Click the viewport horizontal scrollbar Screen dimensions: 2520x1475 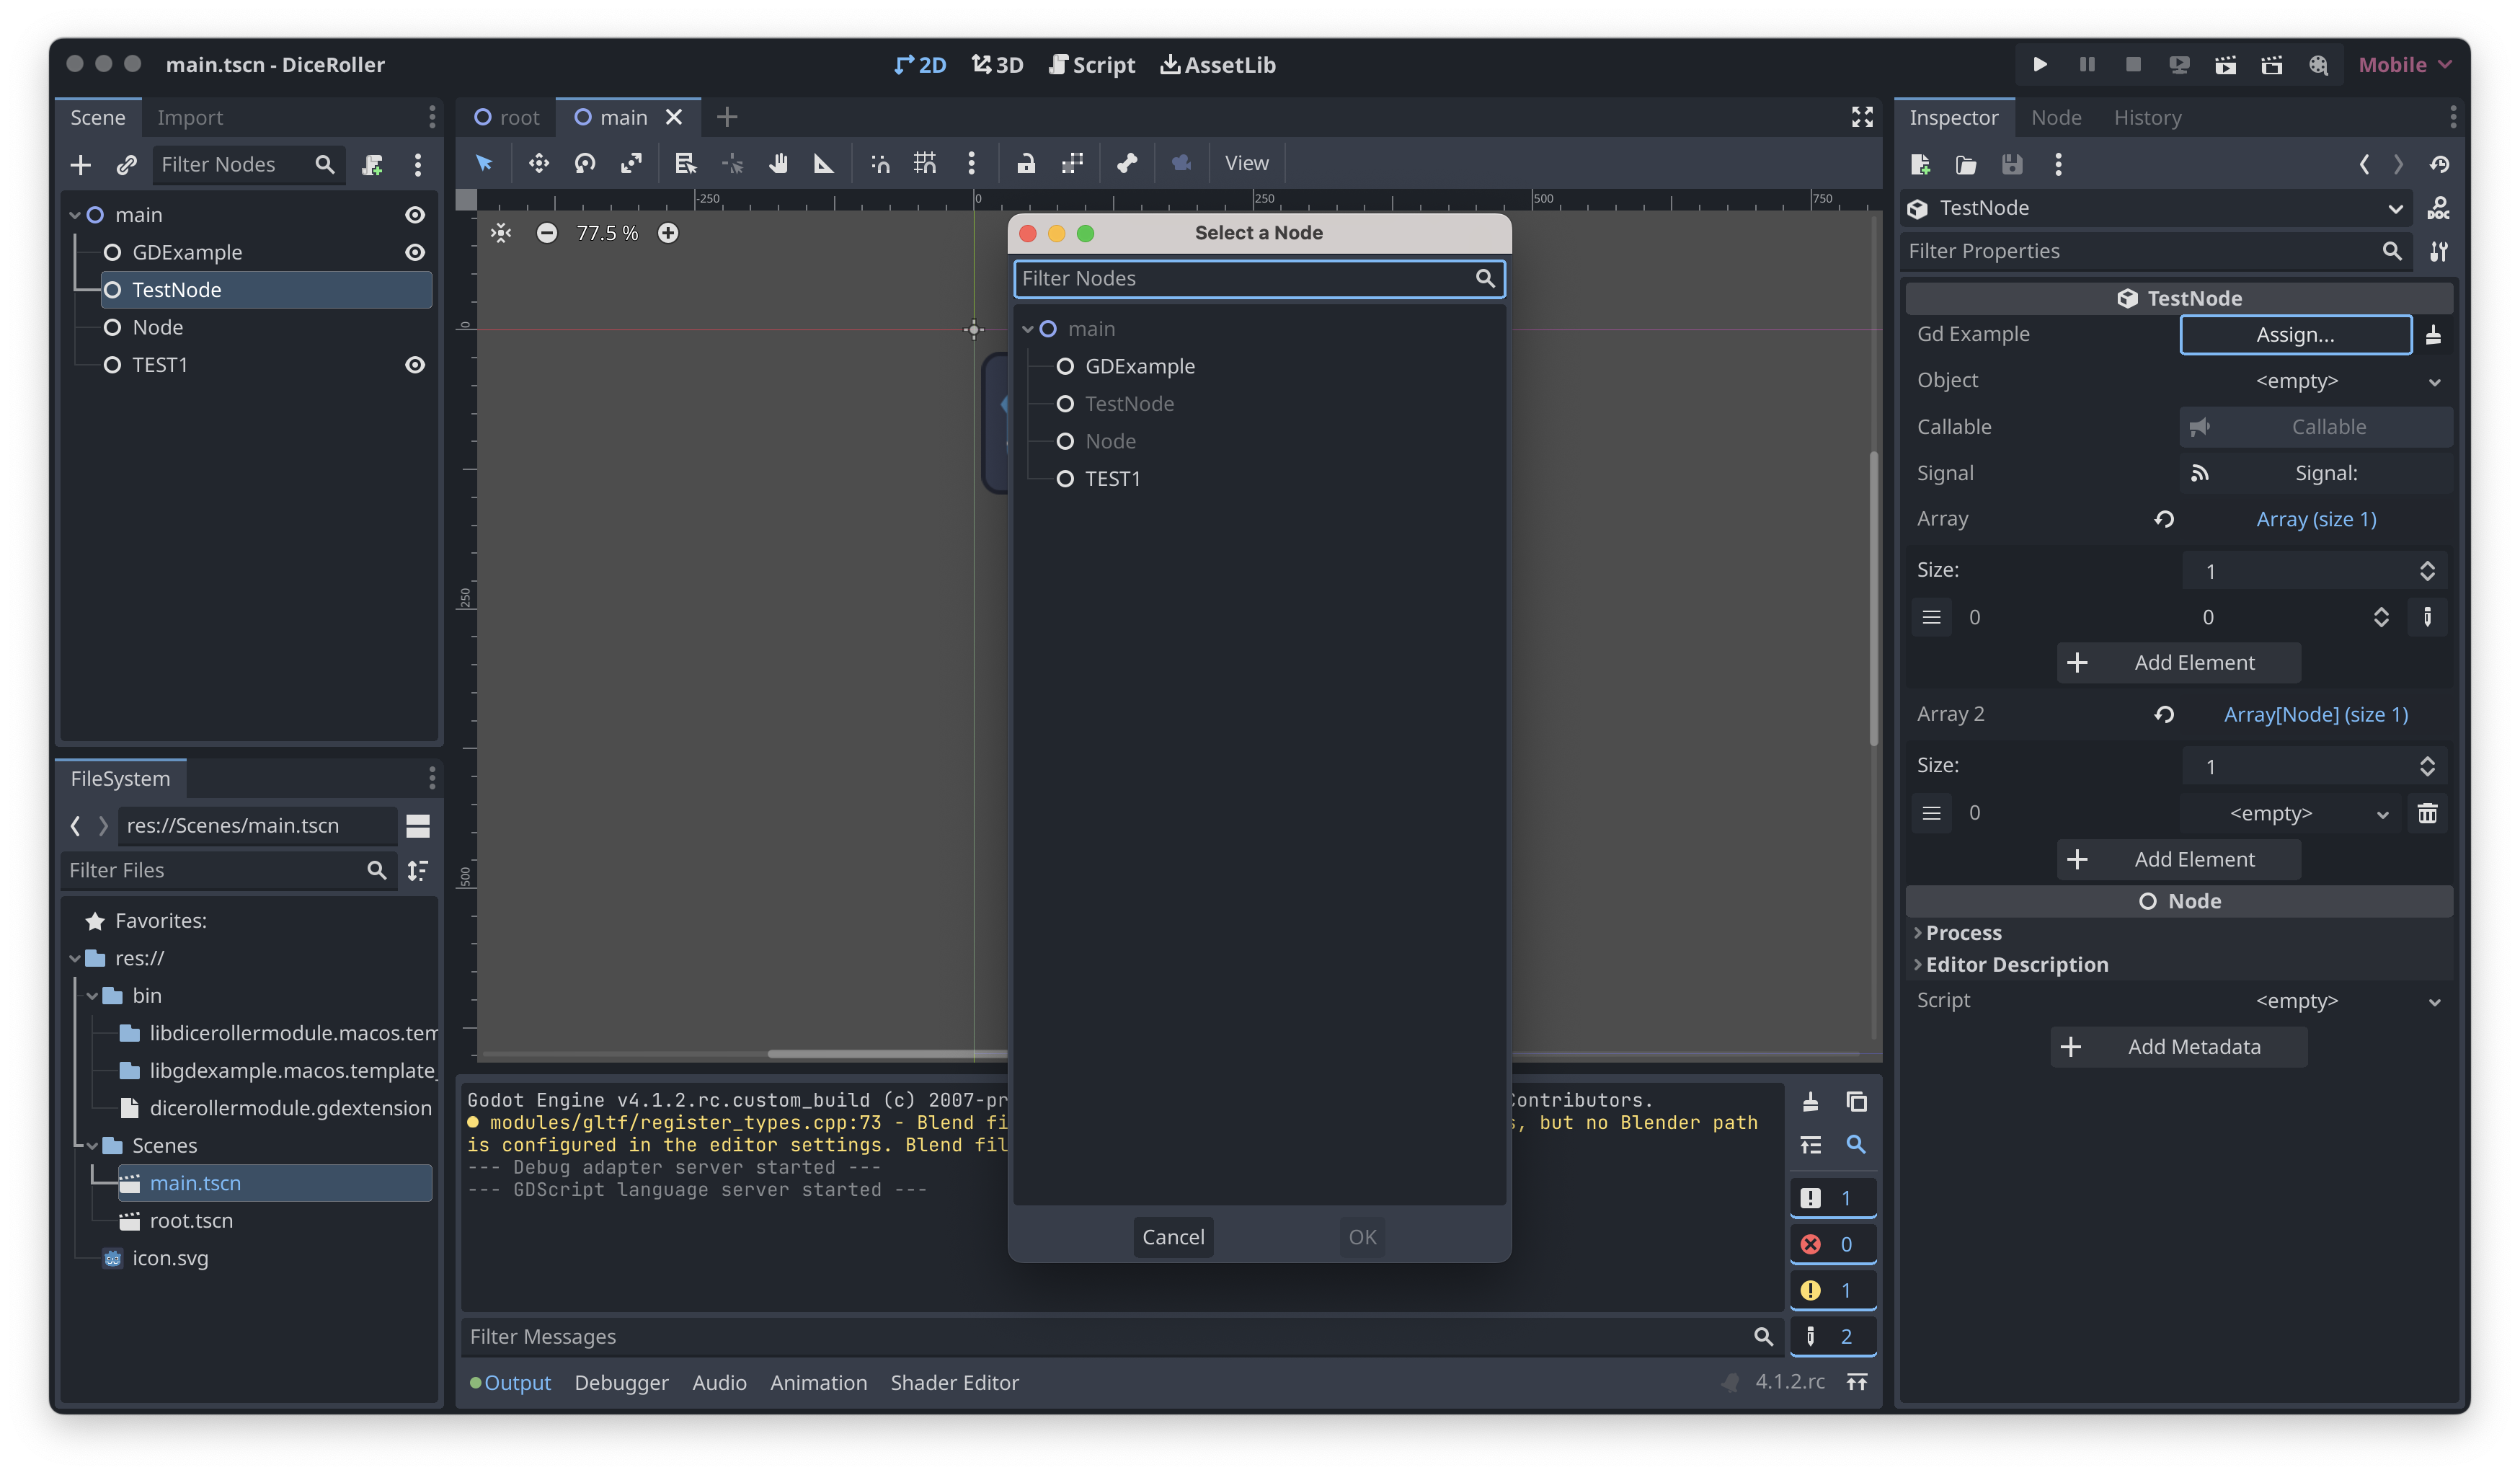coord(887,1054)
